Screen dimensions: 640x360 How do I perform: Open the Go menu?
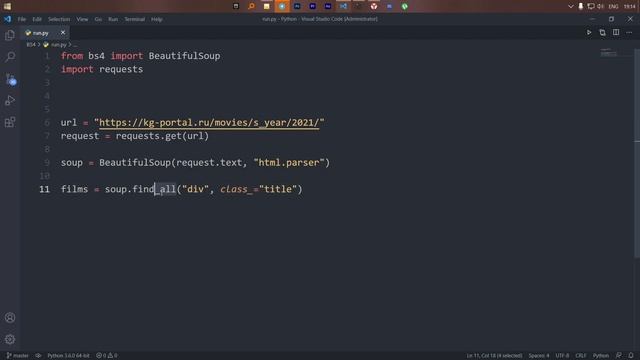tap(98, 19)
